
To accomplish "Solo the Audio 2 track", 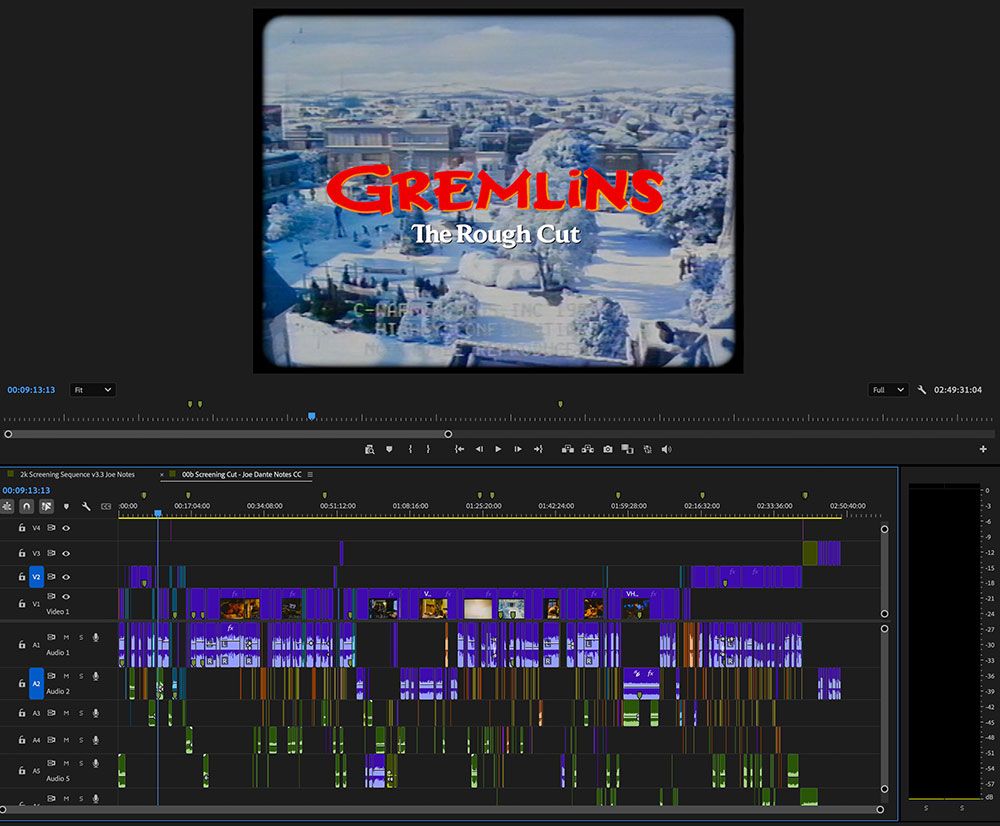I will (x=81, y=676).
